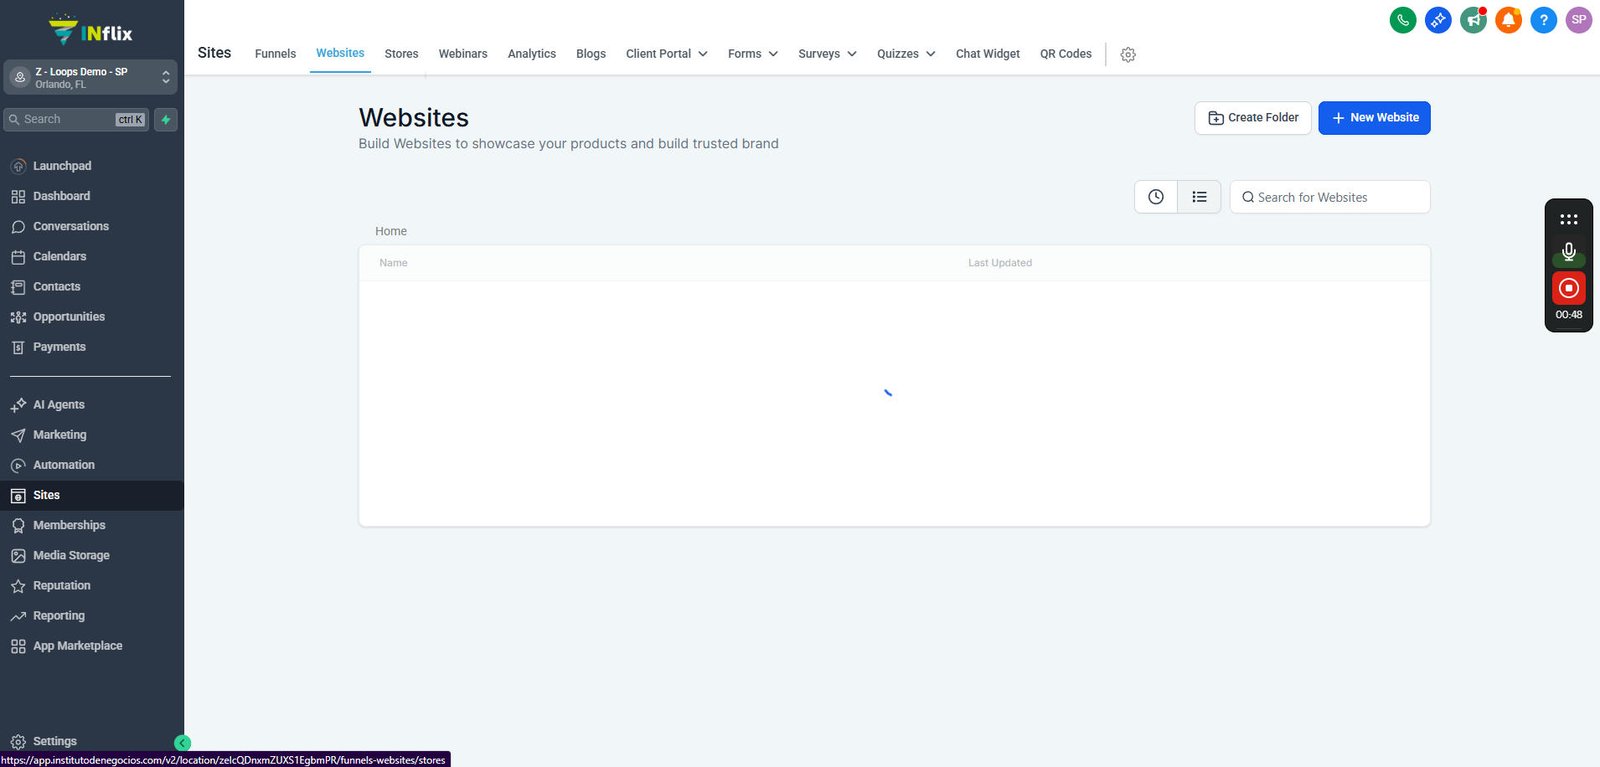Viewport: 1600px width, 767px height.
Task: Click the green phone dialer icon
Action: point(1403,20)
